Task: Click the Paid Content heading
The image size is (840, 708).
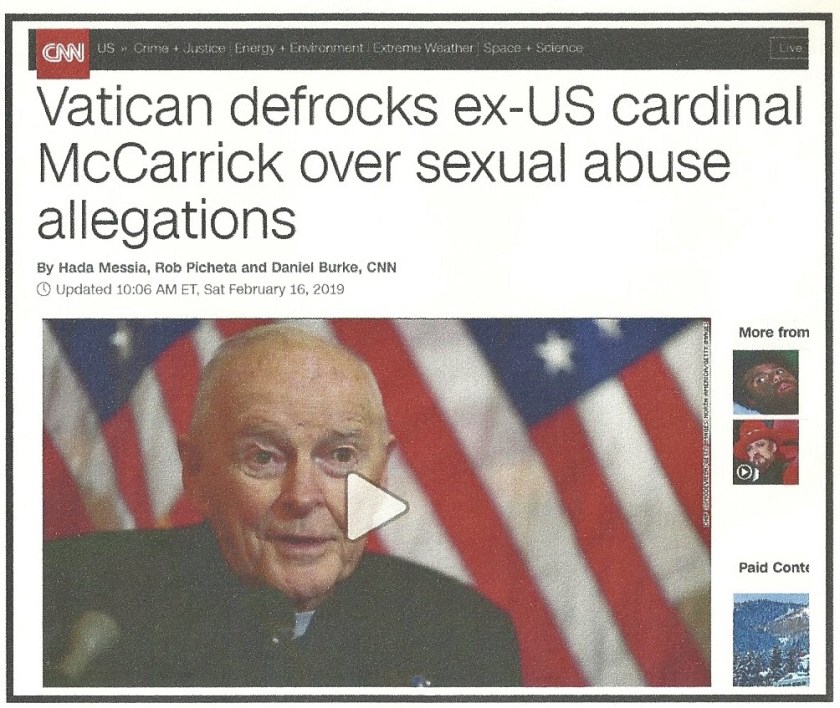Action: click(774, 567)
